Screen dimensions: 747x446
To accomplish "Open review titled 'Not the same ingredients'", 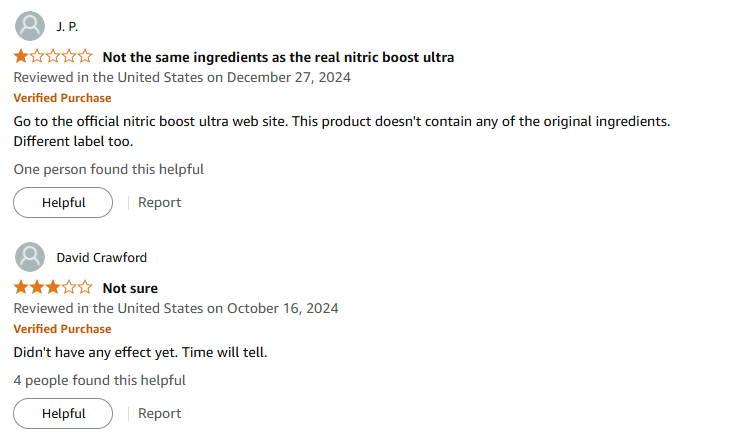I will (278, 57).
